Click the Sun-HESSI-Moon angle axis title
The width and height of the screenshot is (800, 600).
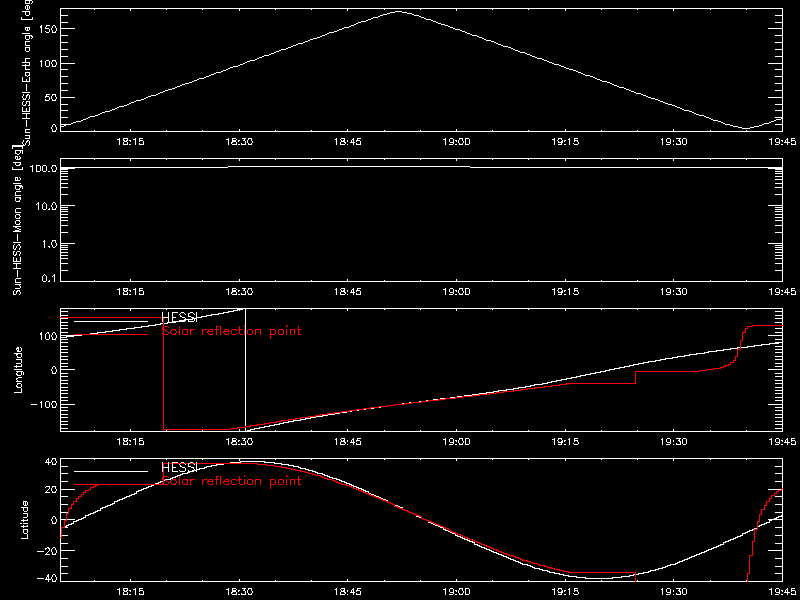coord(17,220)
